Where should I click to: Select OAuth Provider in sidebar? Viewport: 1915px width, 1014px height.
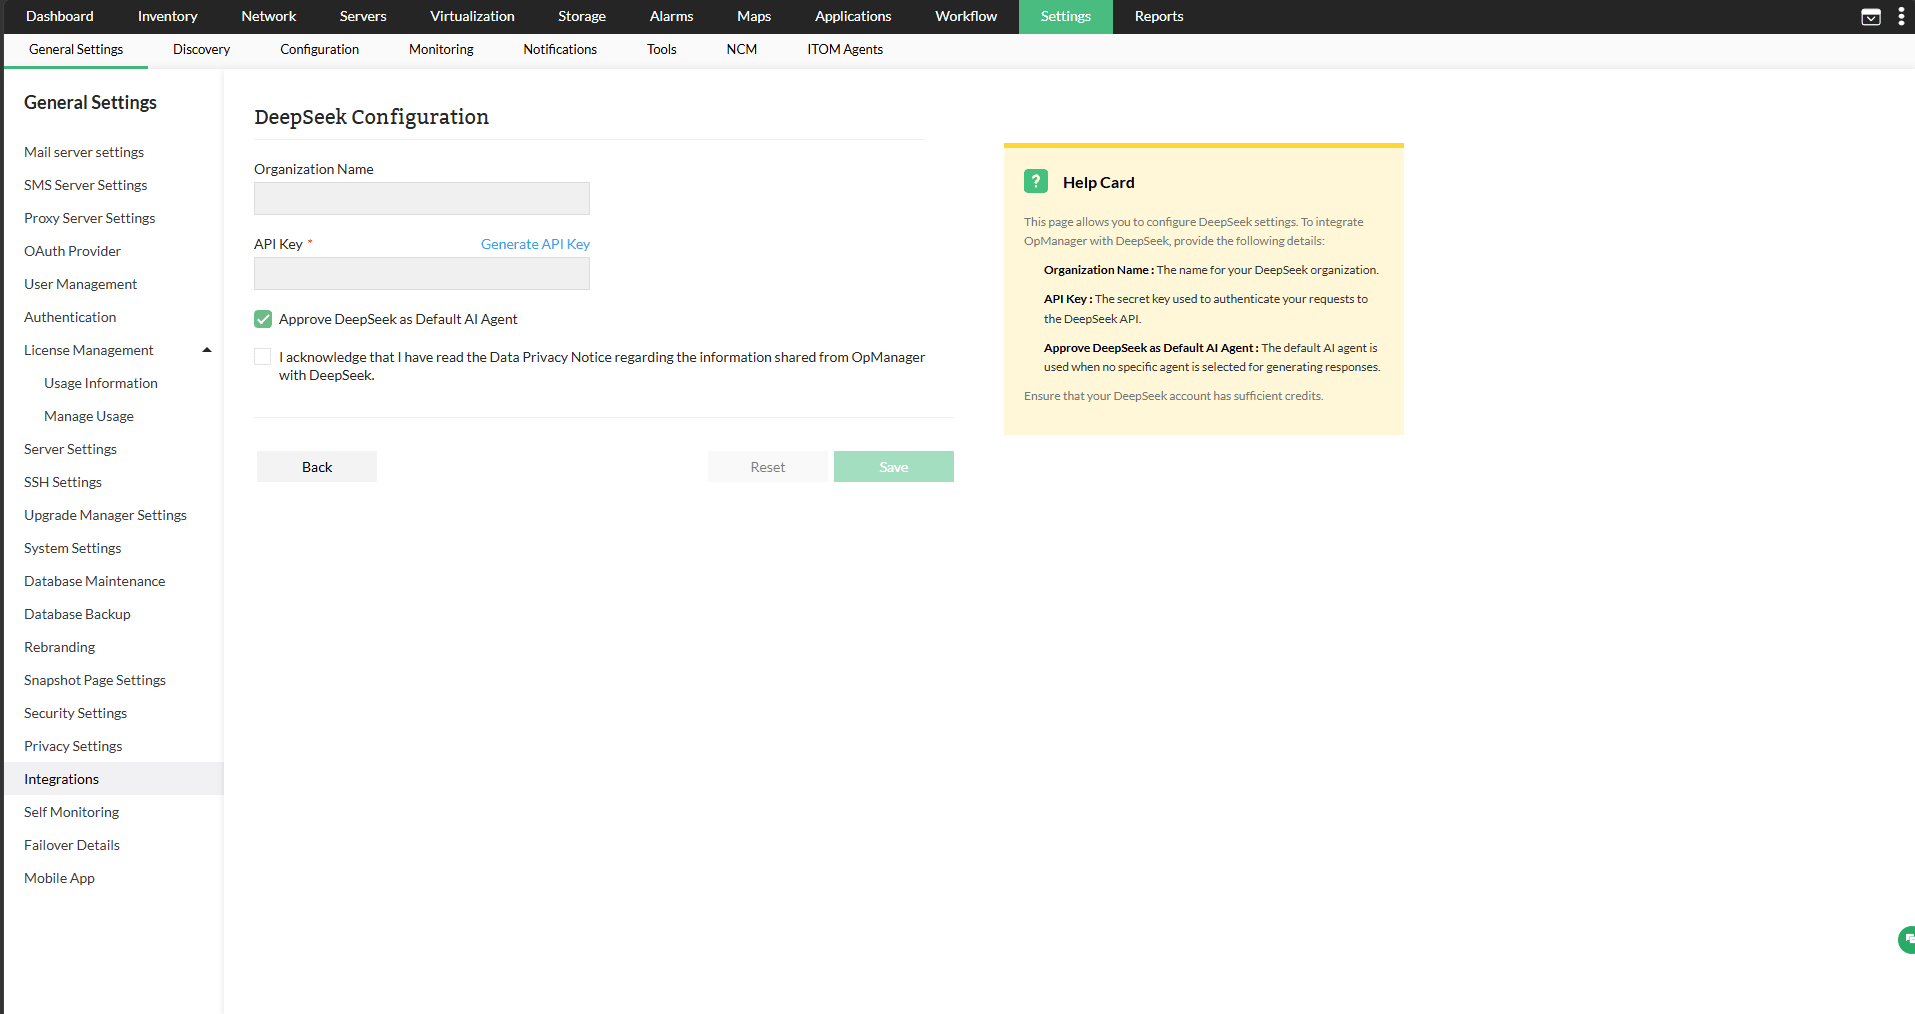tap(72, 251)
